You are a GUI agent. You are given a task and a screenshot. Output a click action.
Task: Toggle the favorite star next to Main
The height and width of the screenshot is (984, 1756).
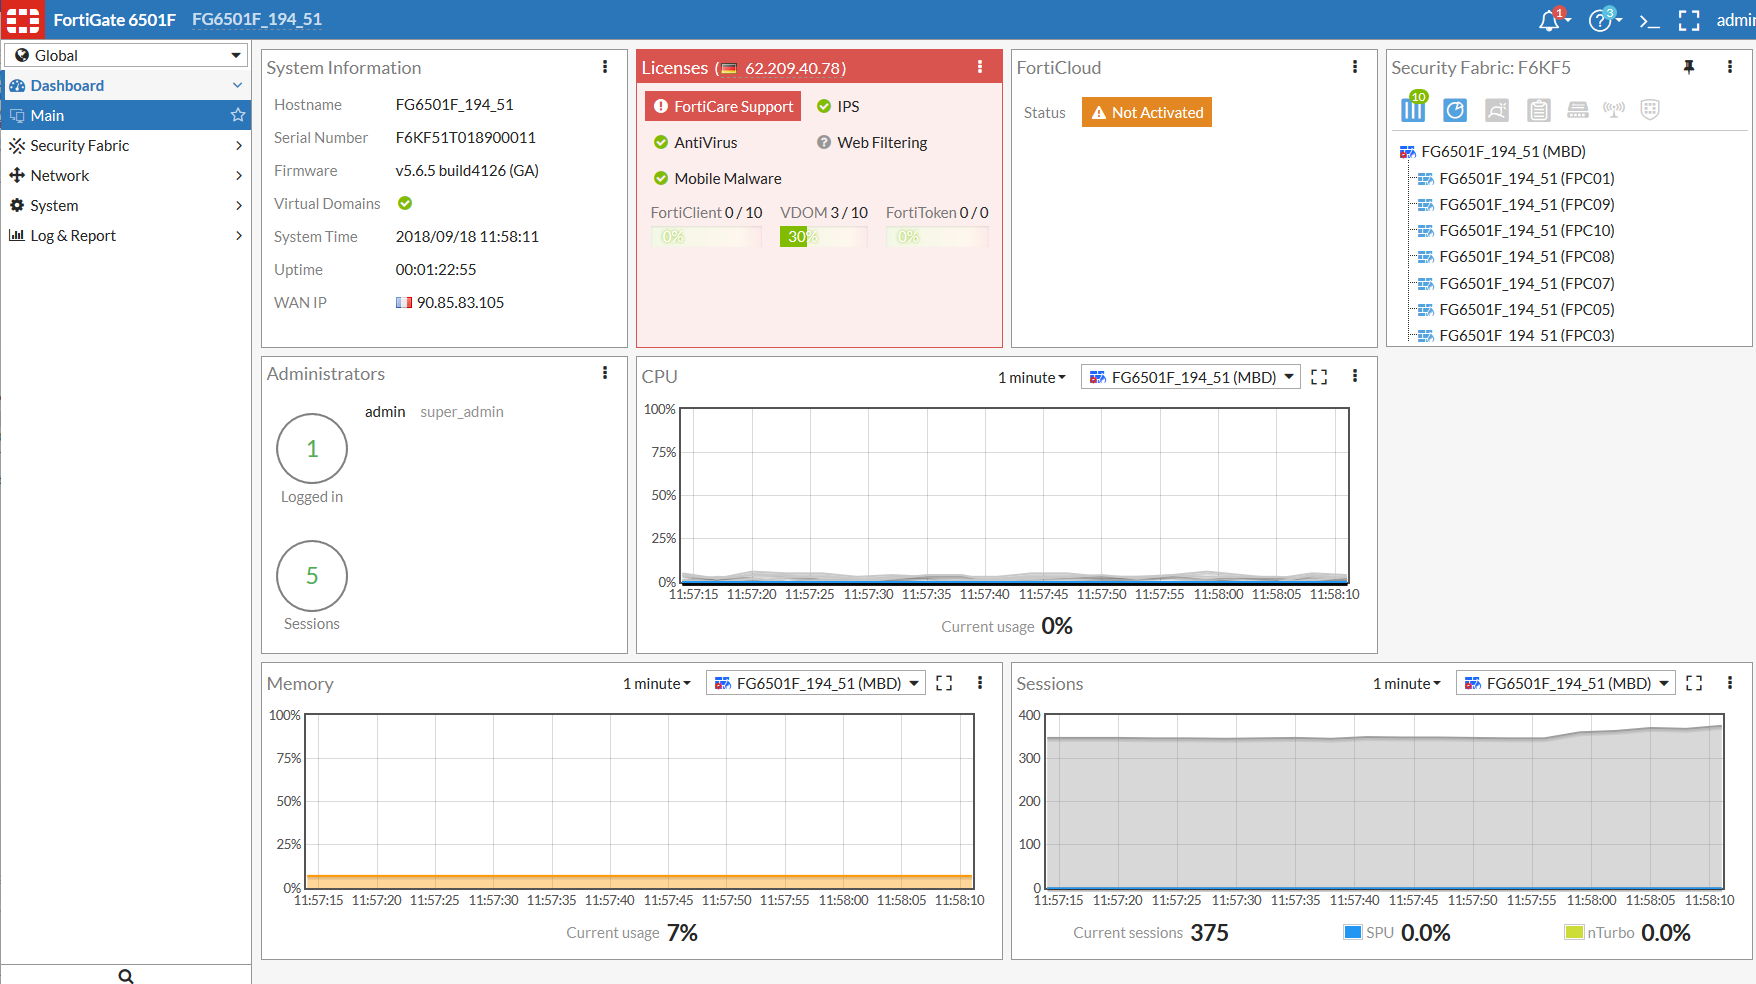237,115
